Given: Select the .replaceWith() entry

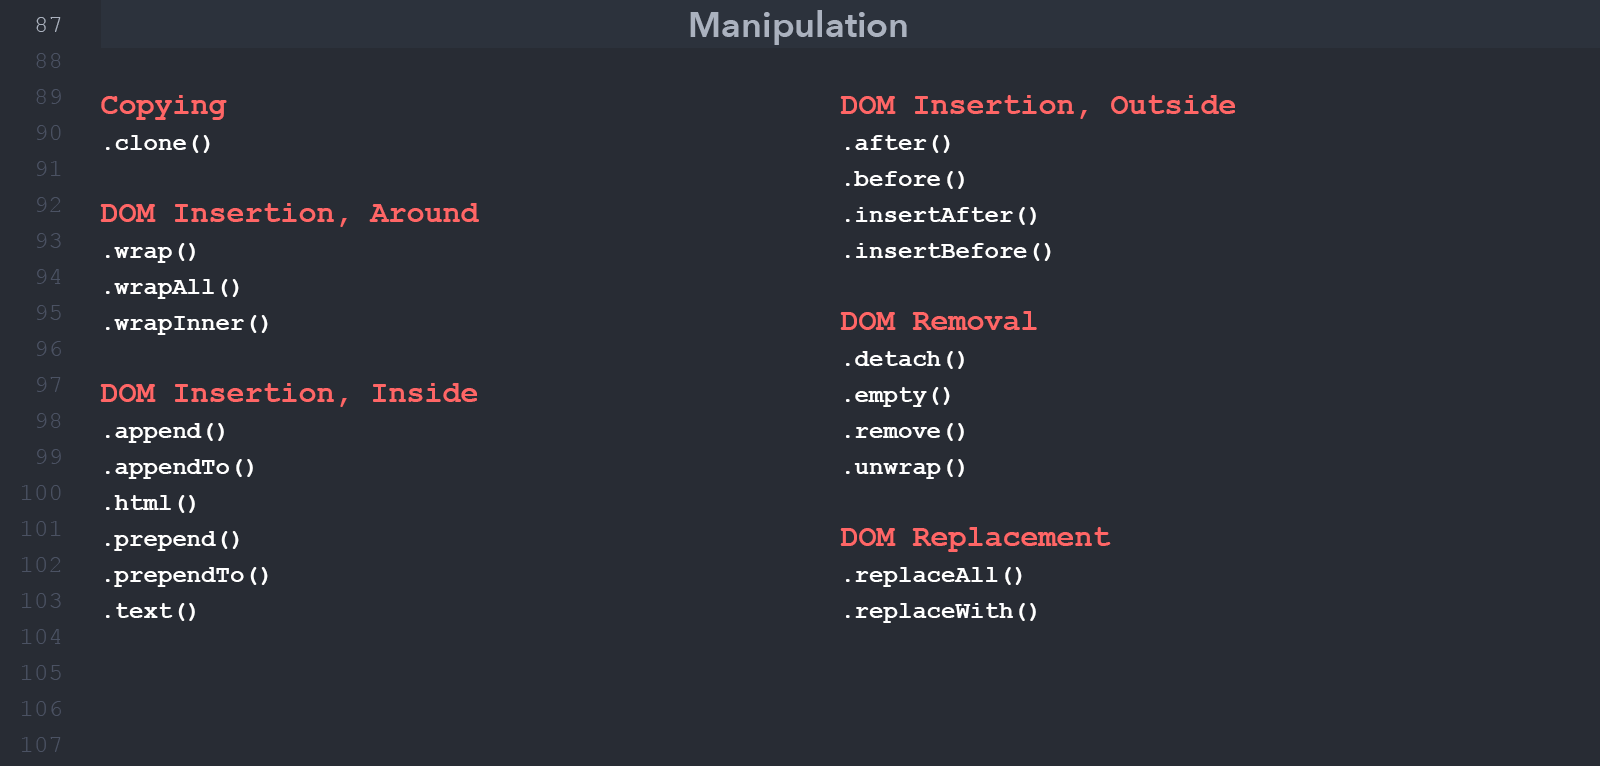Looking at the screenshot, I should tap(940, 611).
